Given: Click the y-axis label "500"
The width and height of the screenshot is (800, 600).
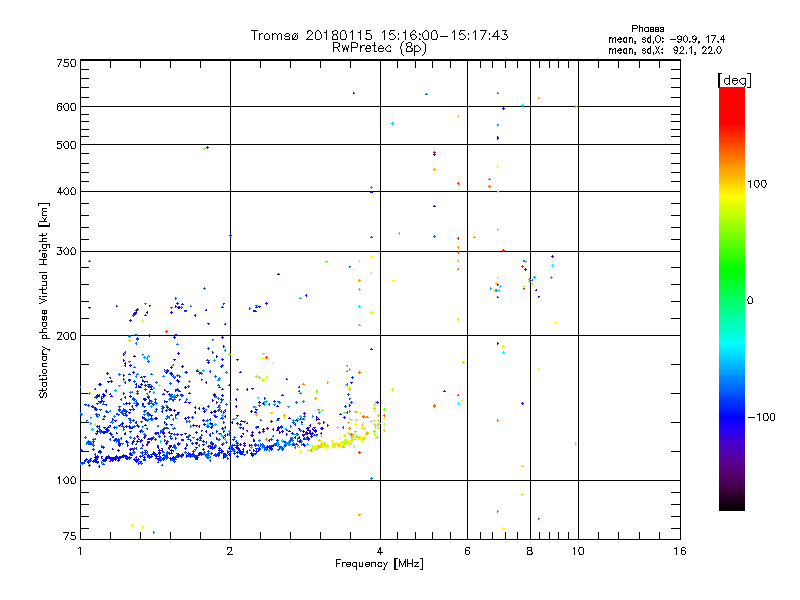Looking at the screenshot, I should click(x=66, y=145).
